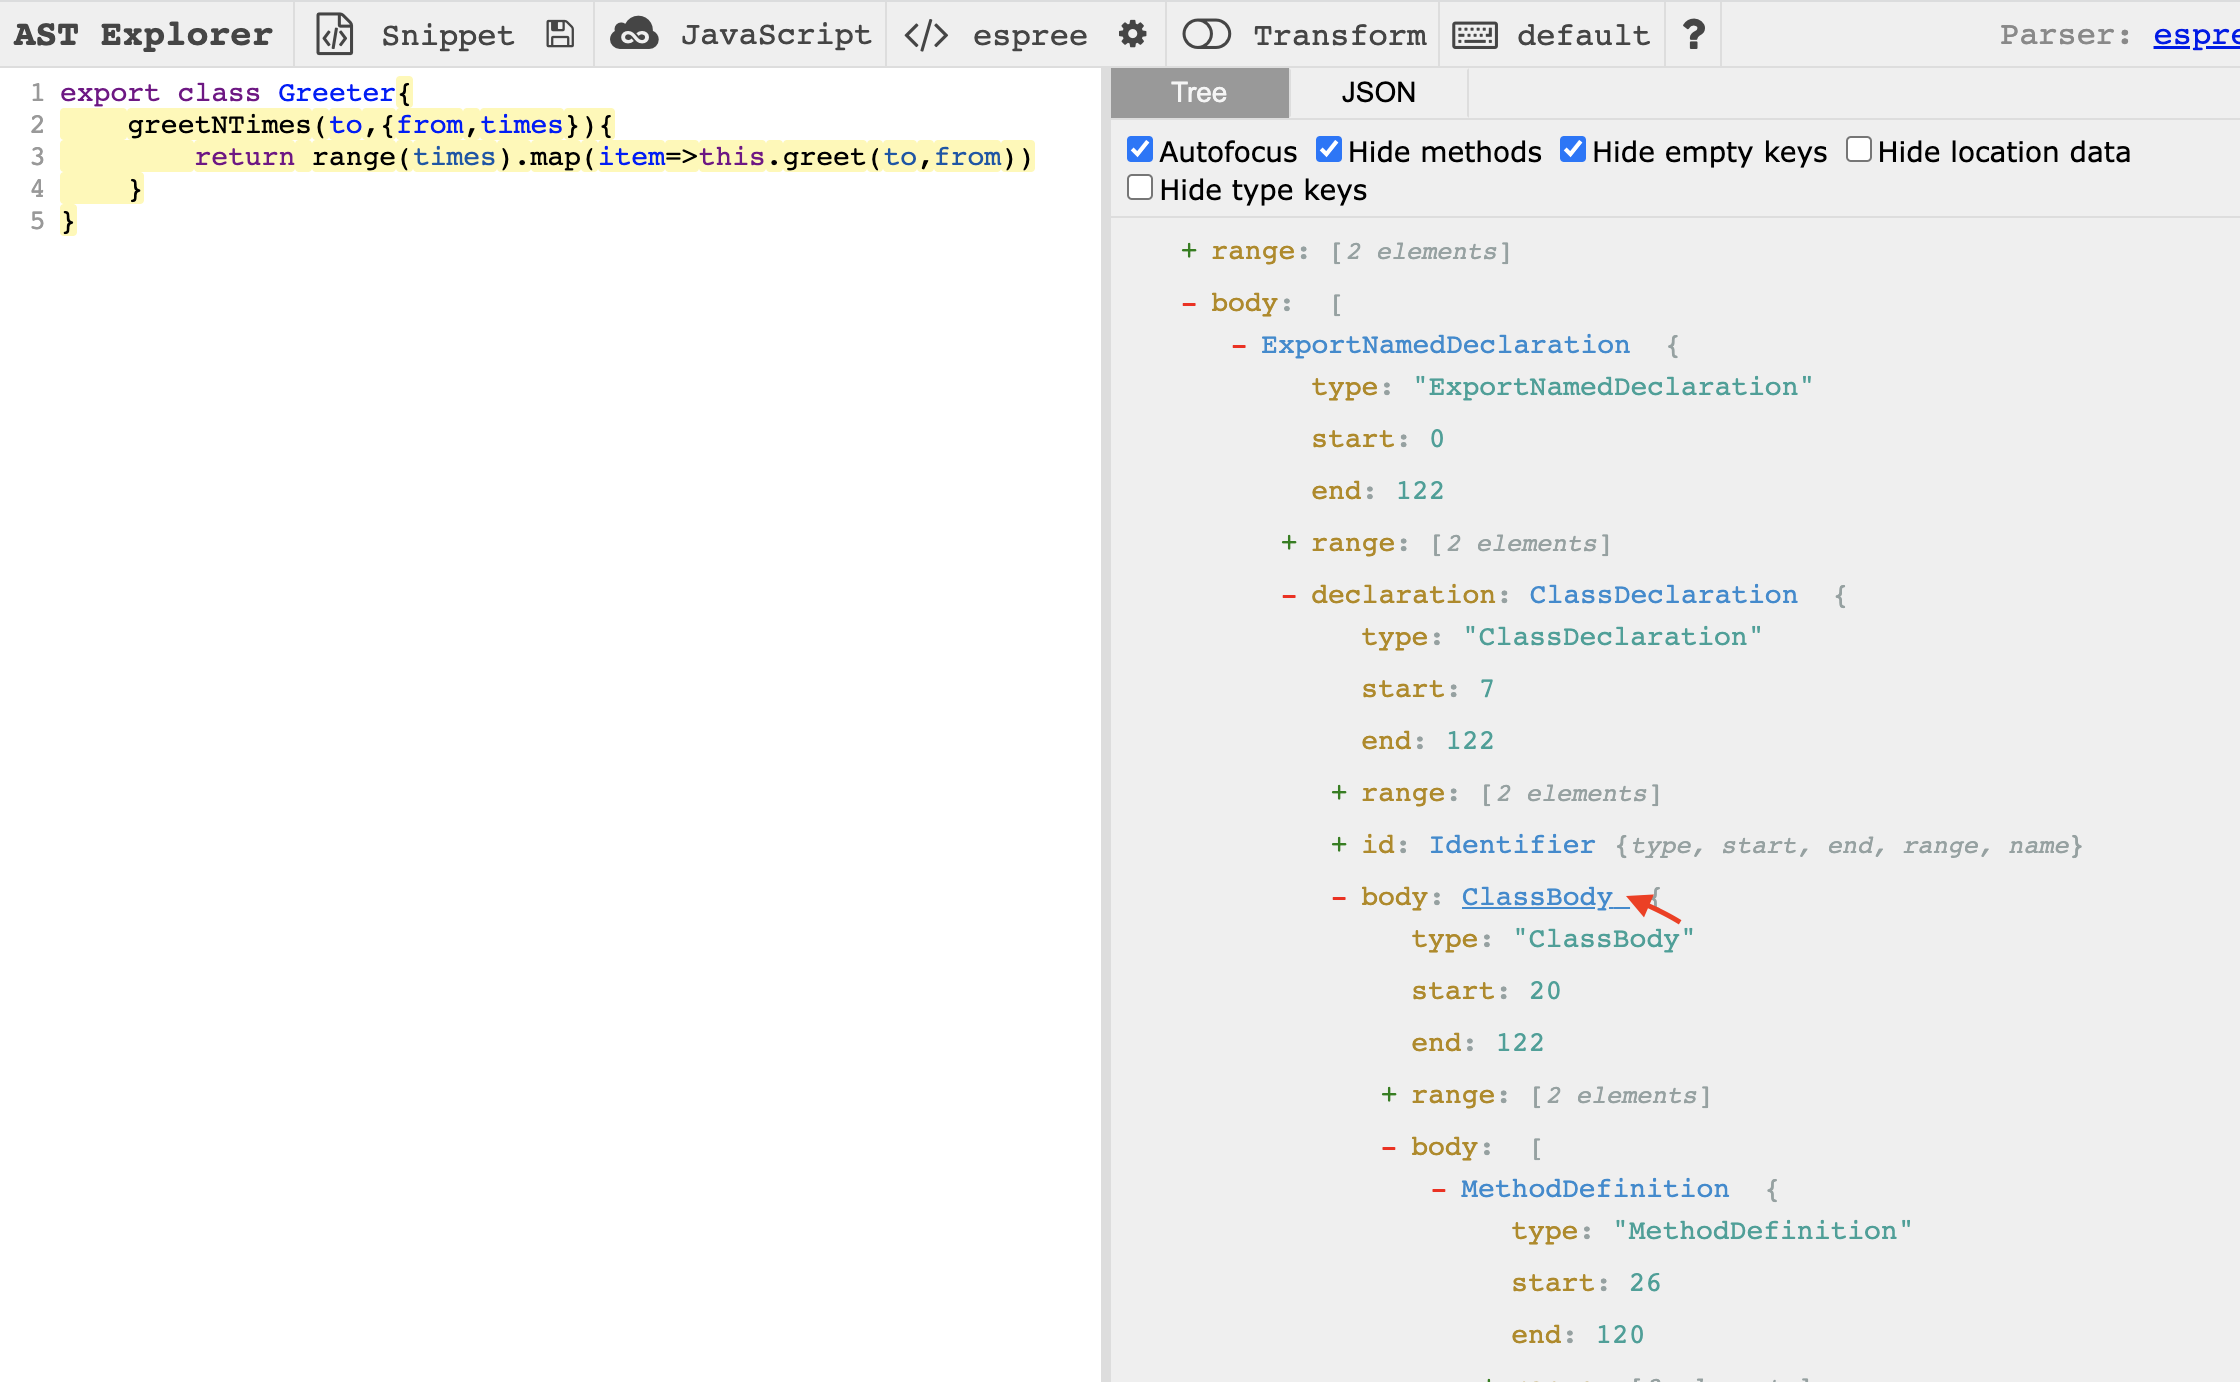Enable Hide type keys checkbox
Image resolution: width=2240 pixels, height=1382 pixels.
click(1140, 188)
